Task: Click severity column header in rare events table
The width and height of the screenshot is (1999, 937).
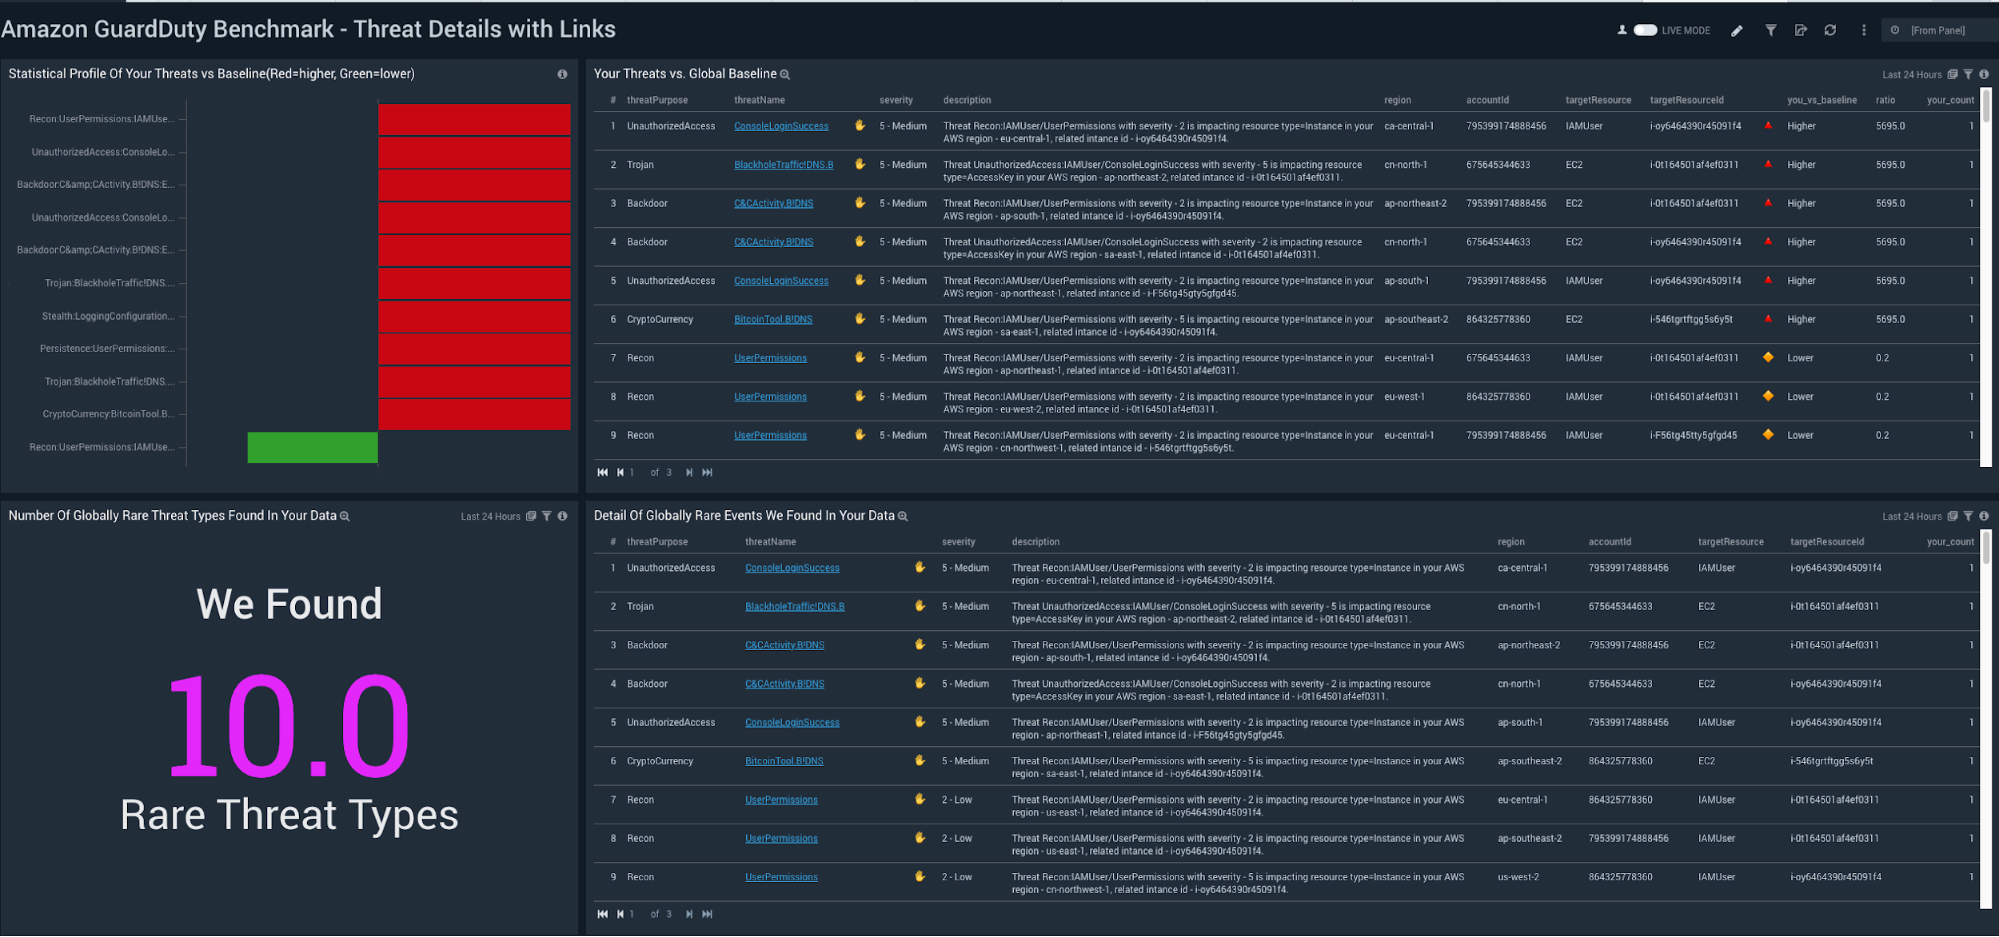Action: coord(958,542)
